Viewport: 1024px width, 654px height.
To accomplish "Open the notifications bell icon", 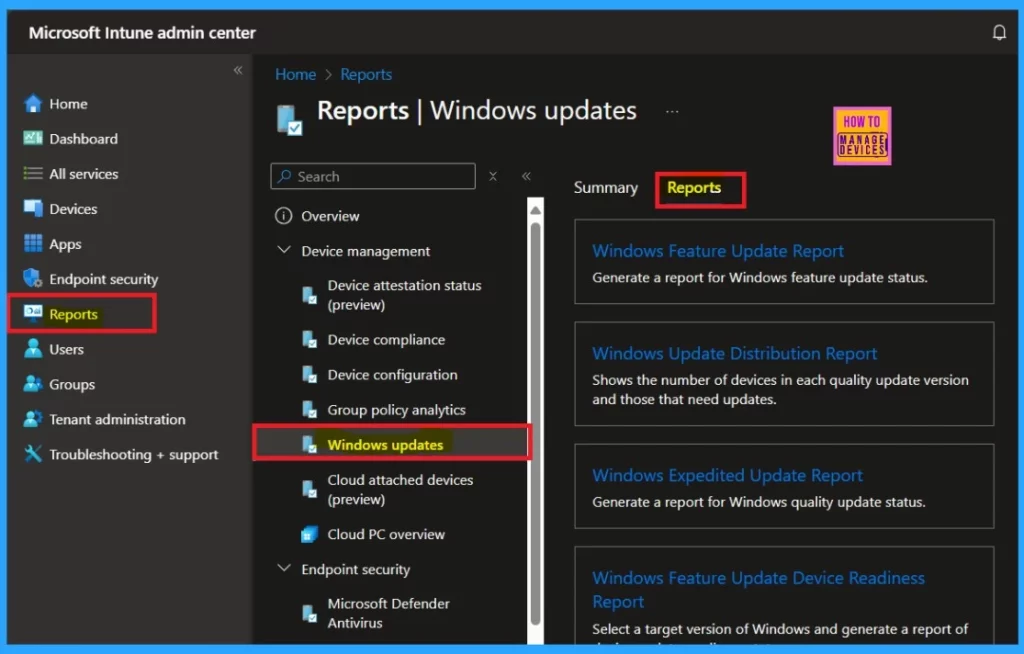I will [999, 32].
